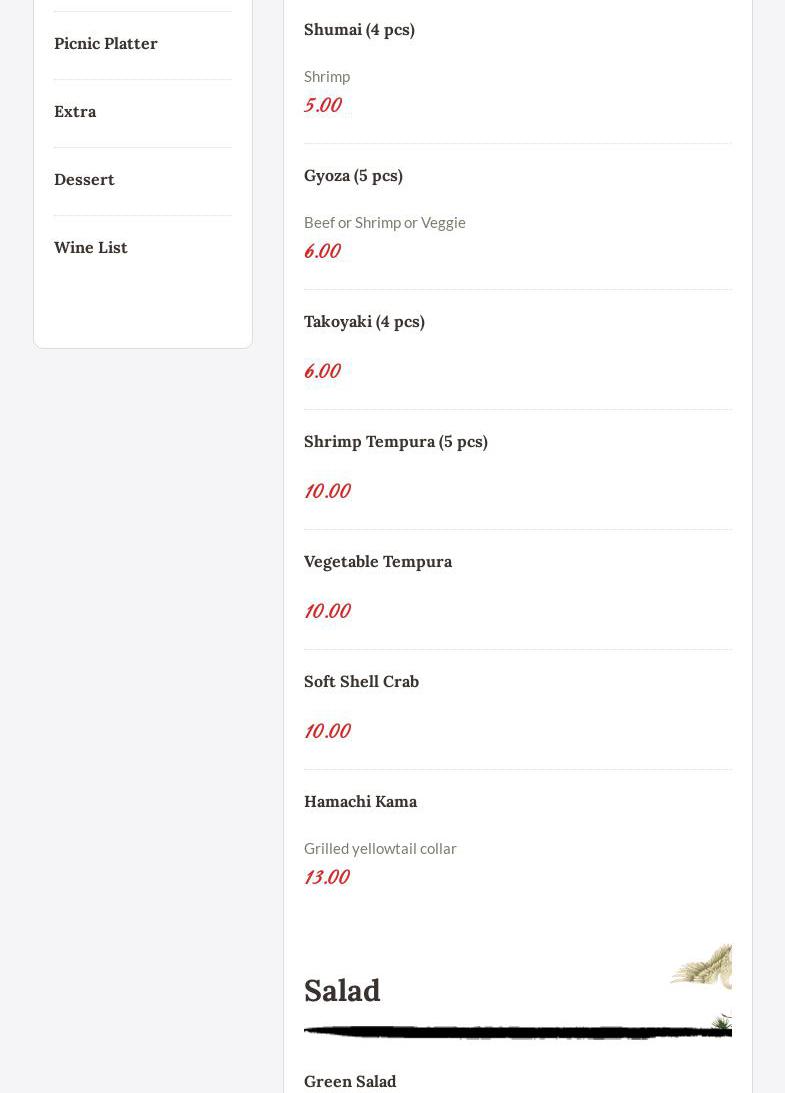Select the Gyoza (5 pcs) menu item
Image resolution: width=785 pixels, height=1093 pixels.
(x=353, y=176)
